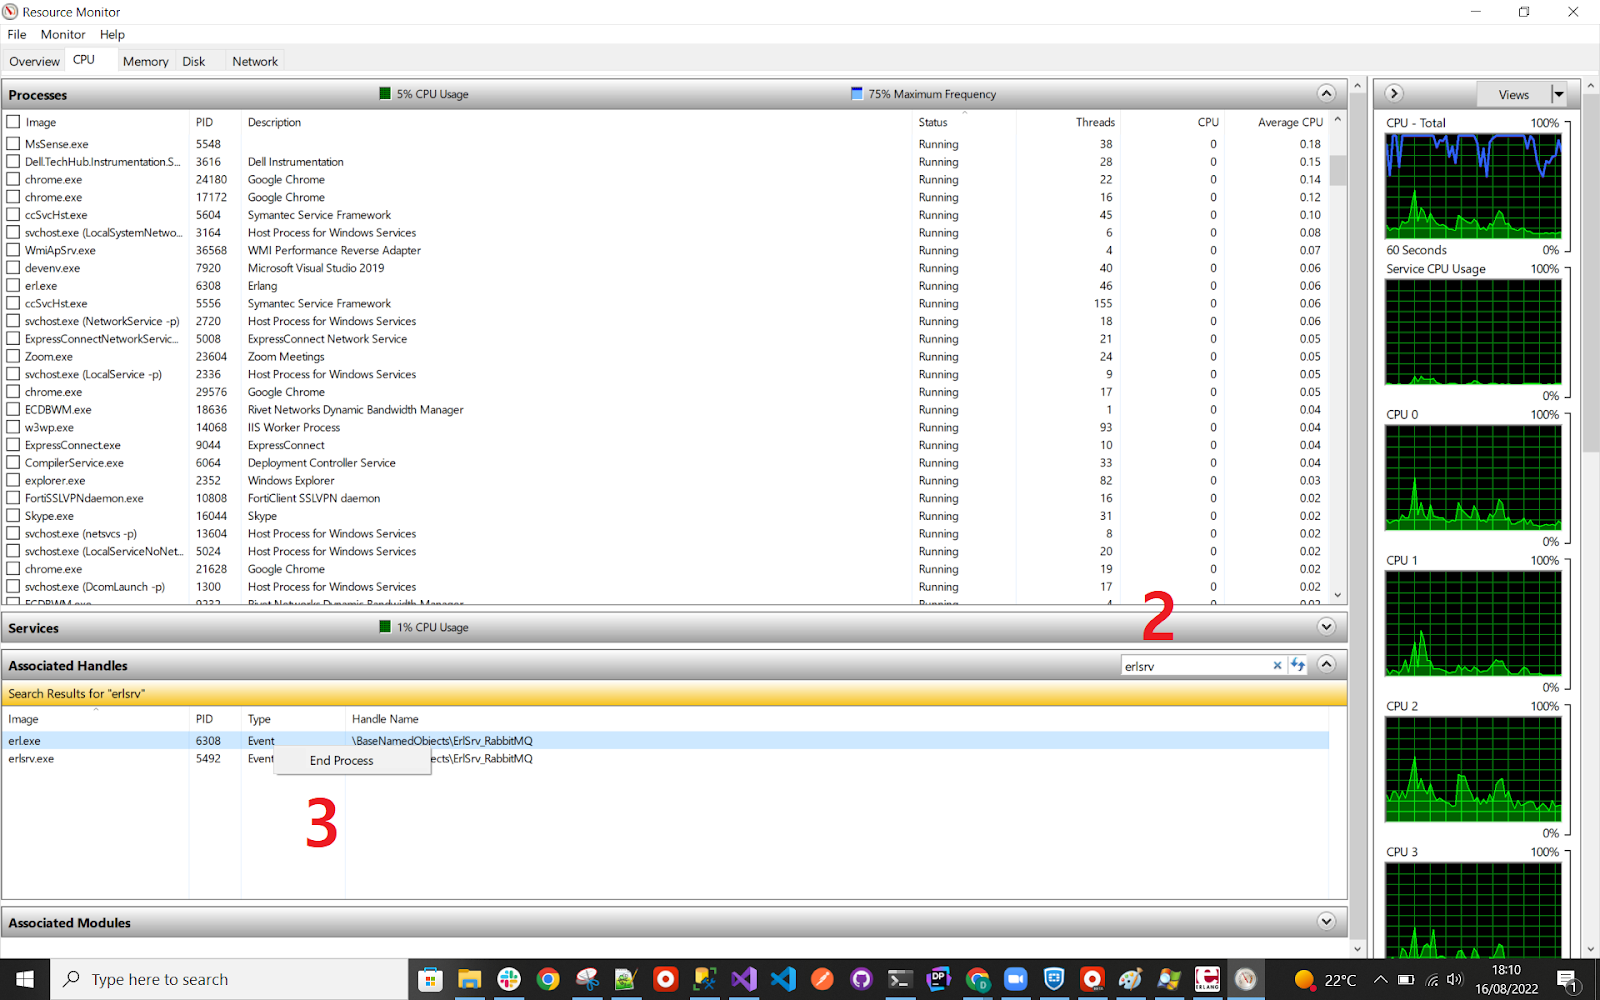Switch to the Overview tab
The height and width of the screenshot is (1000, 1600).
click(x=34, y=61)
